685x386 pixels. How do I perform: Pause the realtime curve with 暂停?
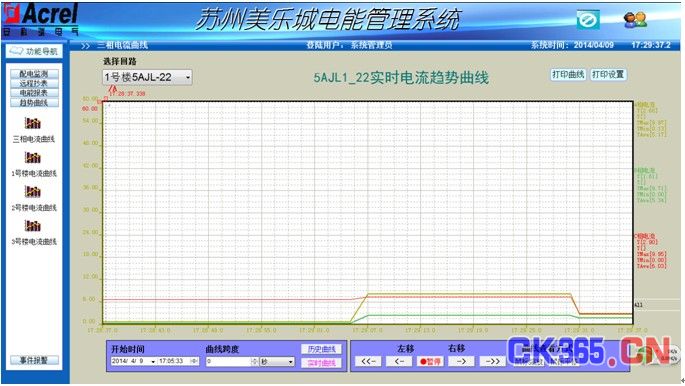coord(430,362)
